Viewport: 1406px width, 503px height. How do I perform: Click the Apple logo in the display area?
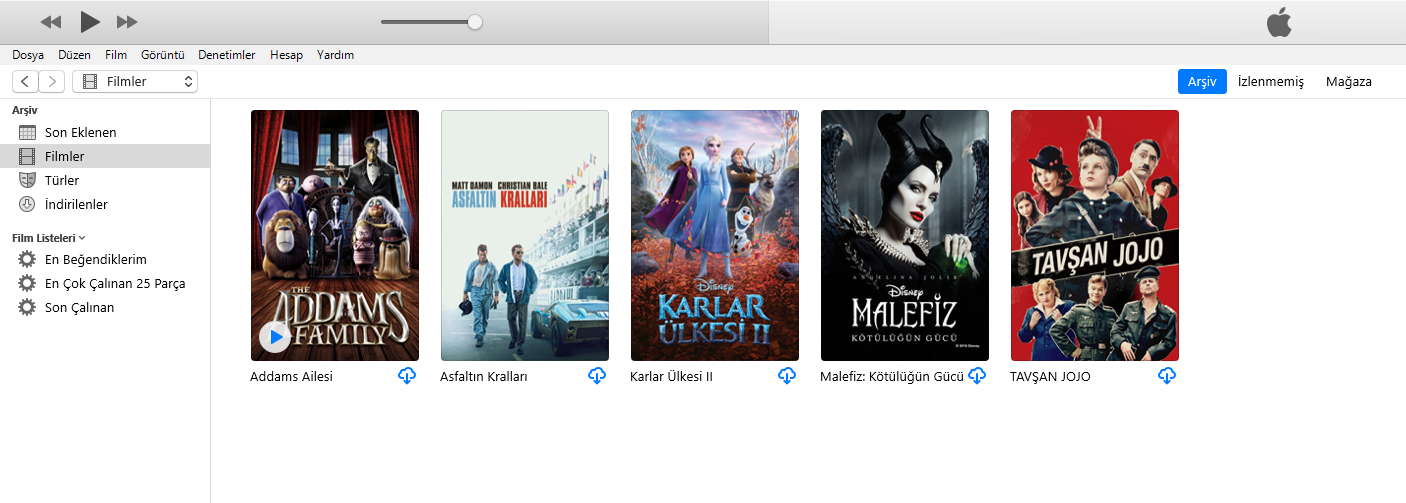click(1279, 22)
